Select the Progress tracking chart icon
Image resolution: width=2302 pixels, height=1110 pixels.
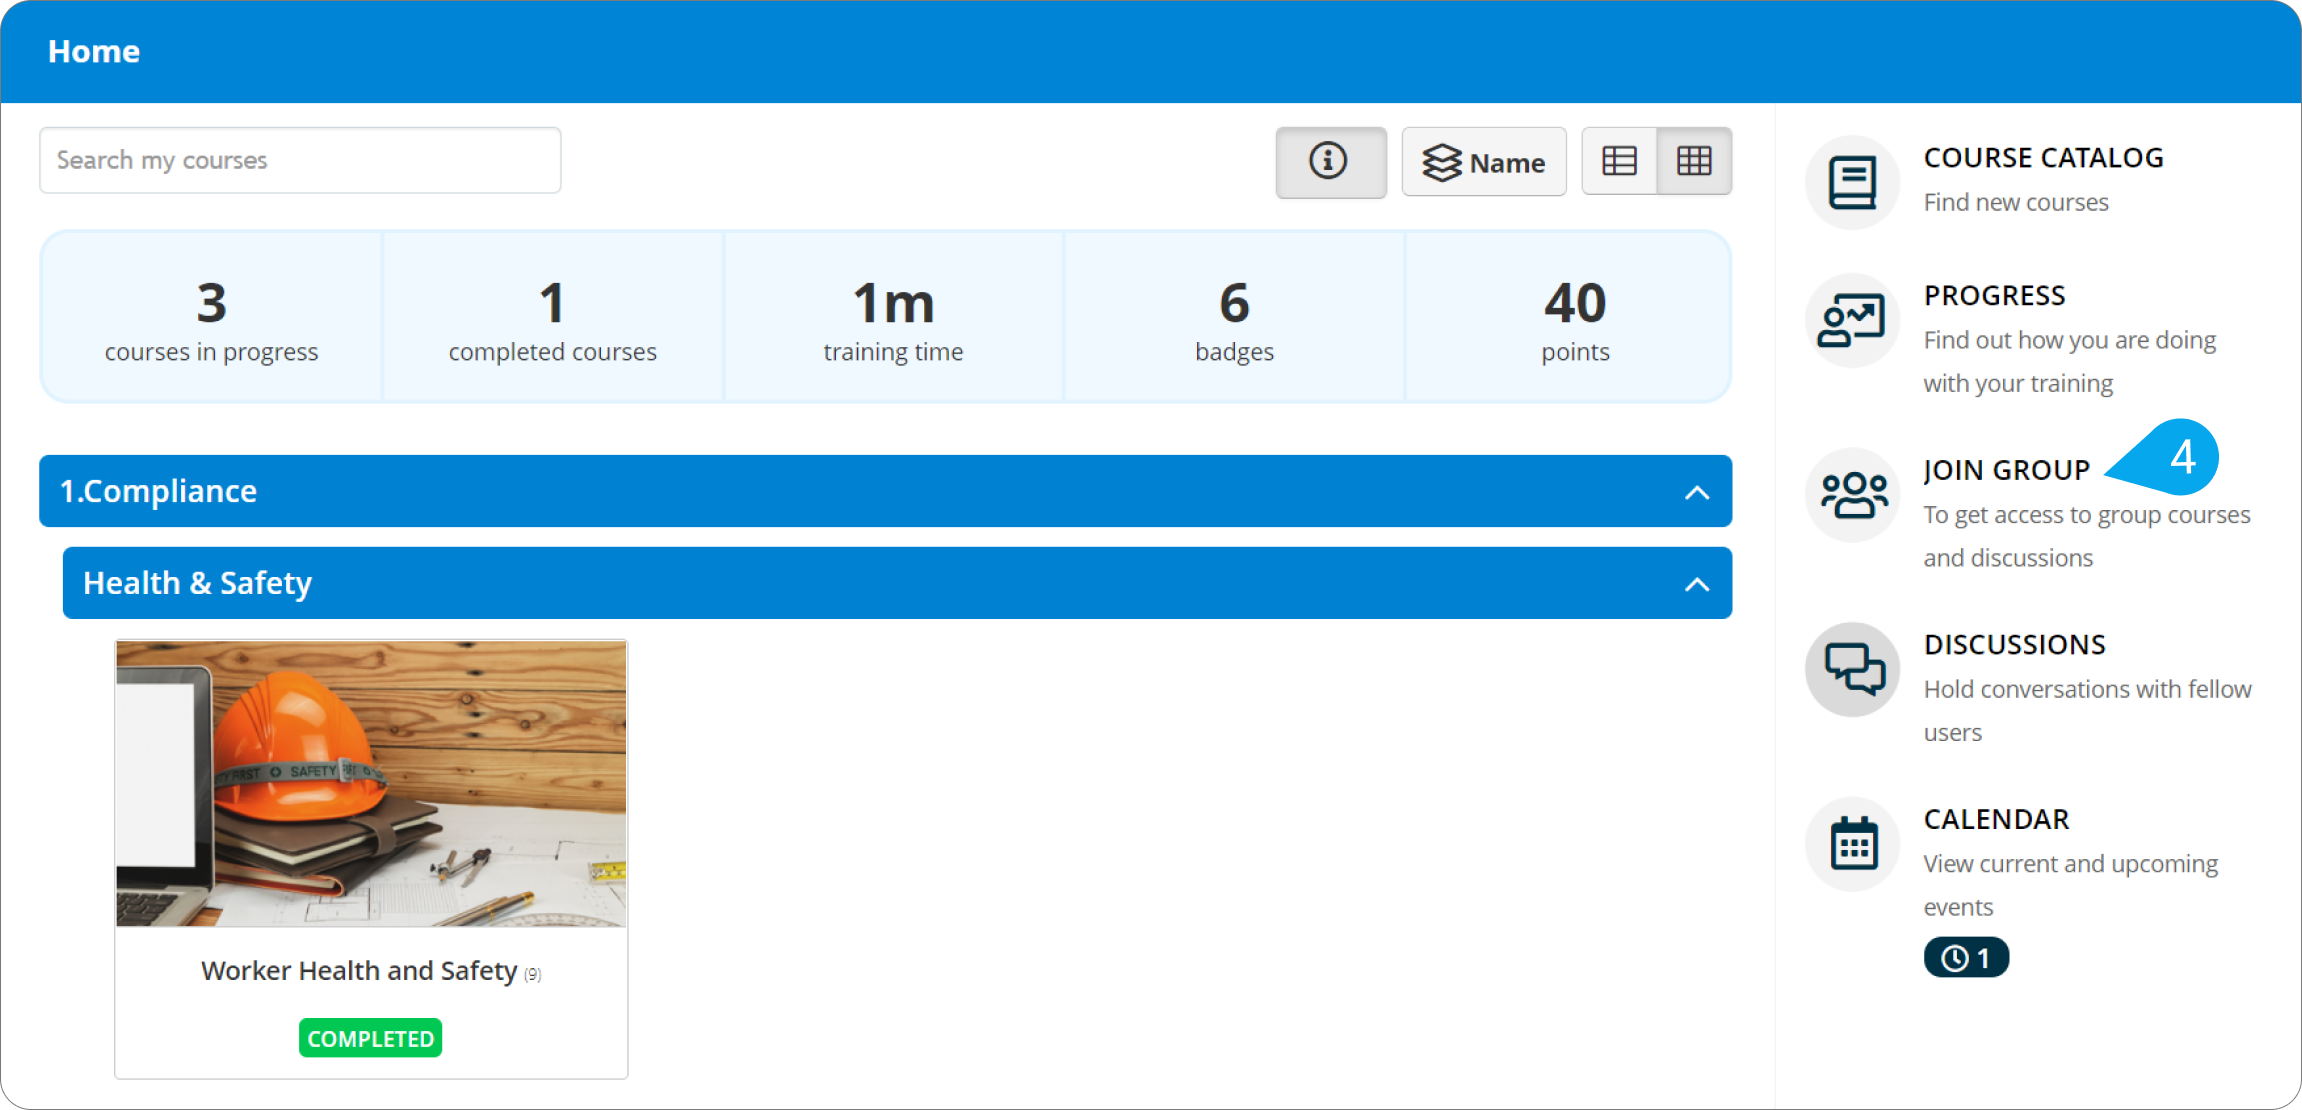click(1852, 321)
